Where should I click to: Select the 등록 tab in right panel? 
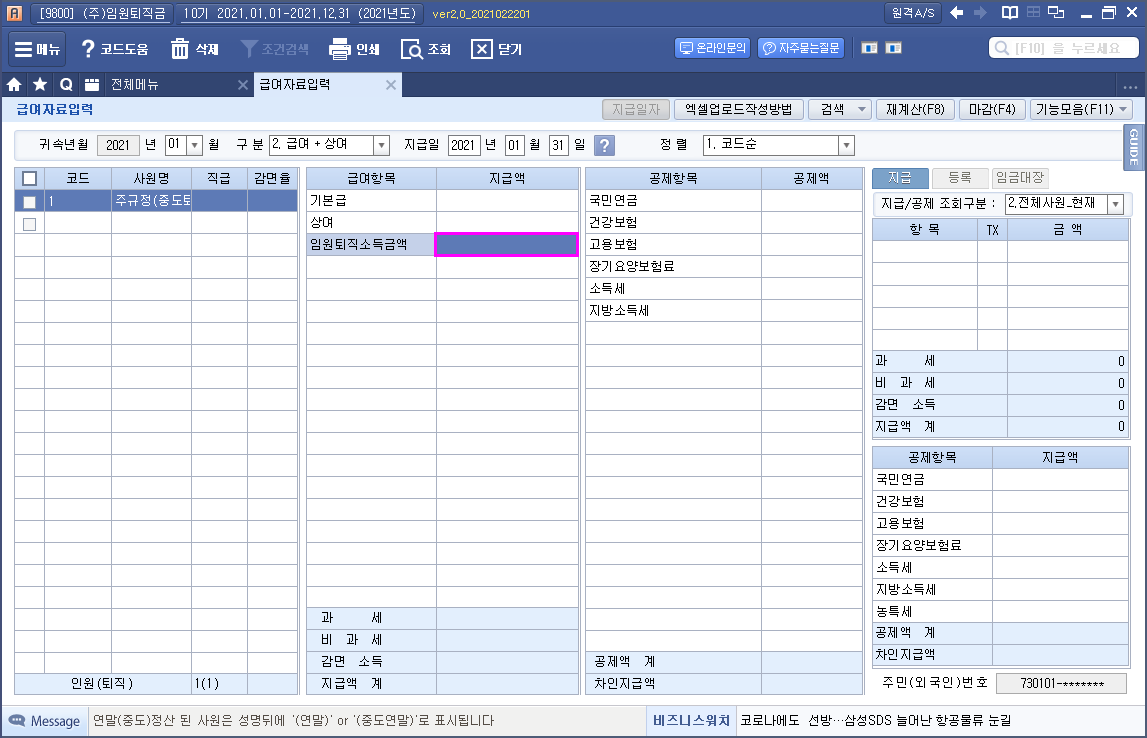coord(960,178)
